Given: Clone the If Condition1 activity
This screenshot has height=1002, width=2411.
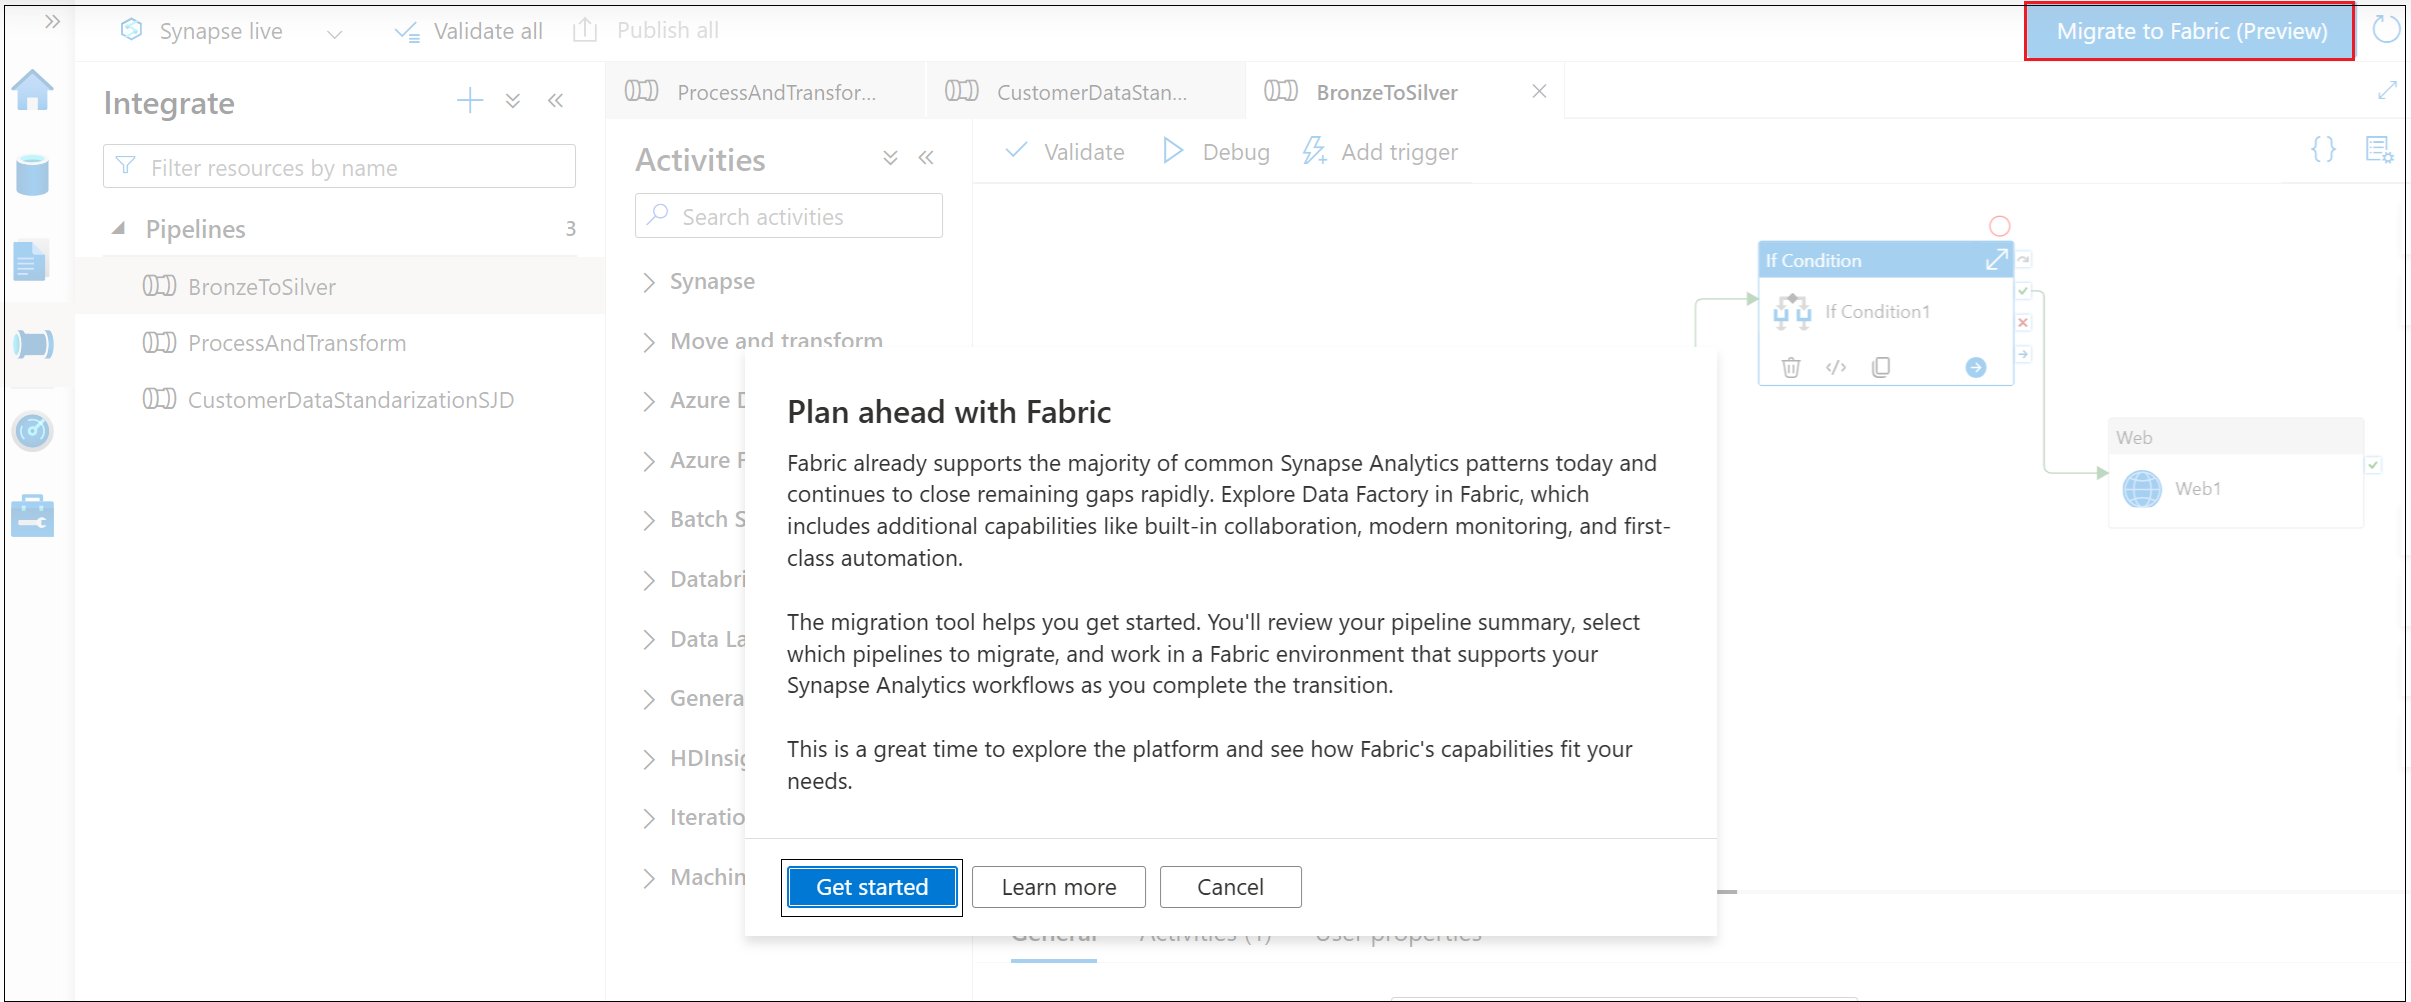Looking at the screenshot, I should (x=1881, y=368).
